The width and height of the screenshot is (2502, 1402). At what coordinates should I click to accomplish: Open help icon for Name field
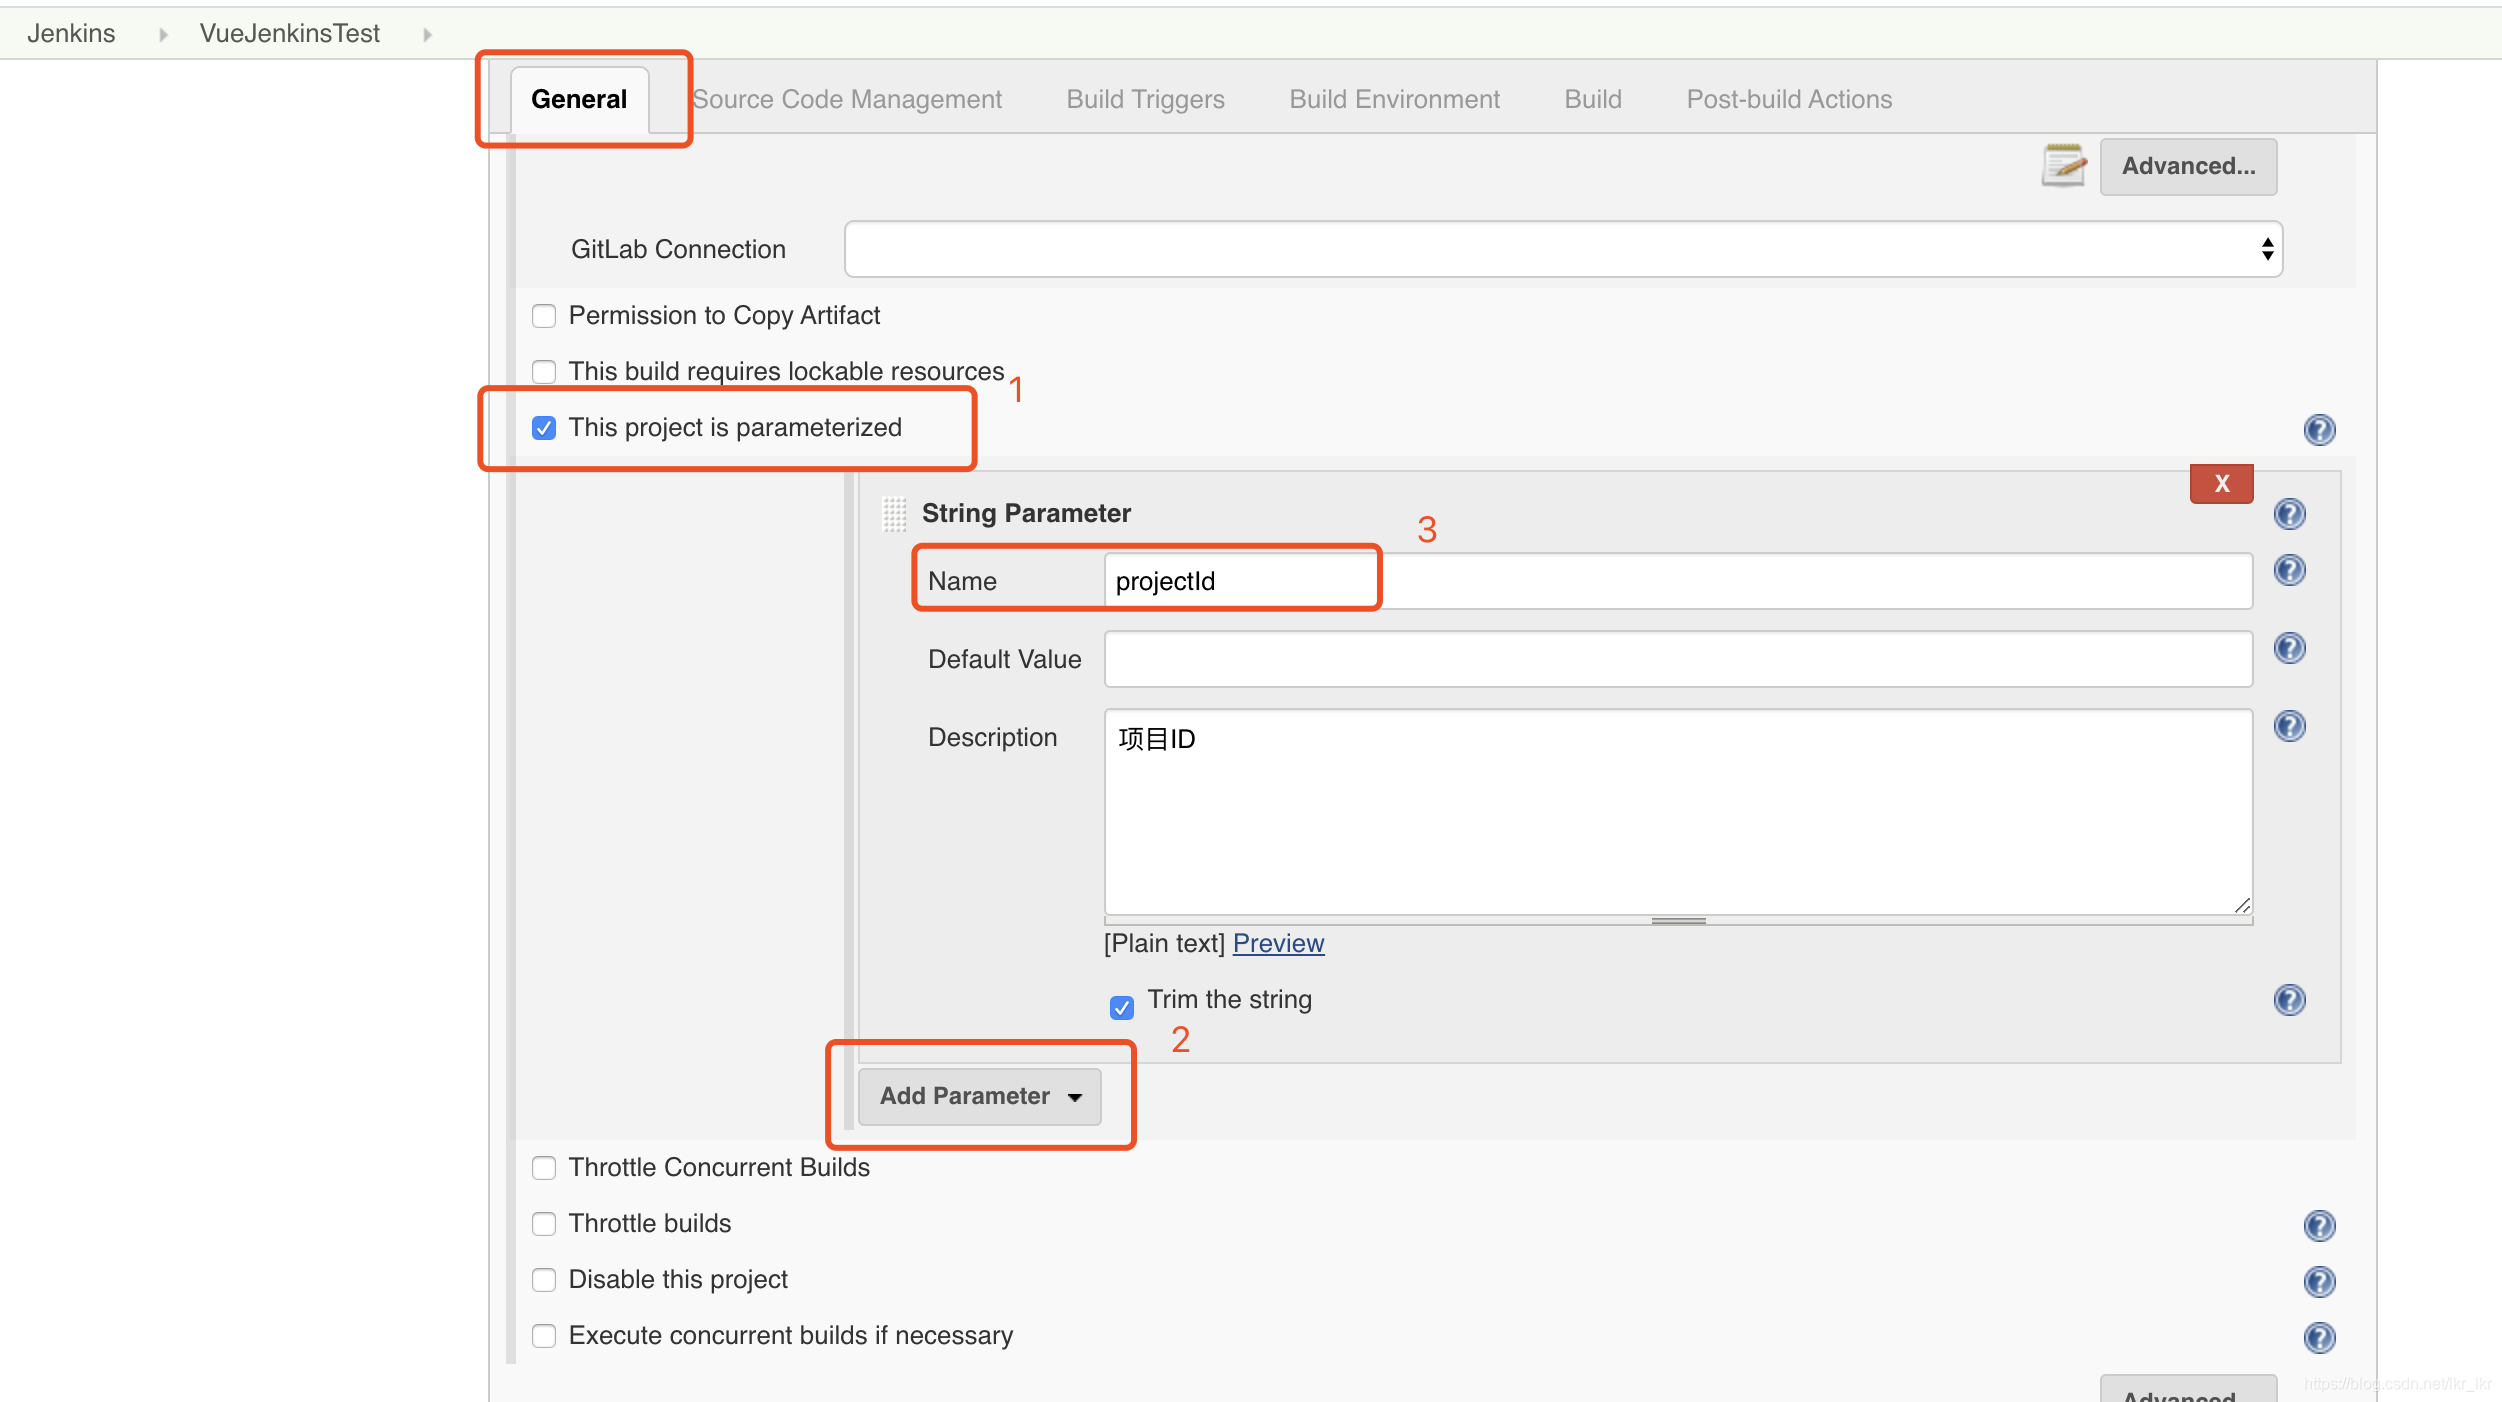(x=2289, y=570)
